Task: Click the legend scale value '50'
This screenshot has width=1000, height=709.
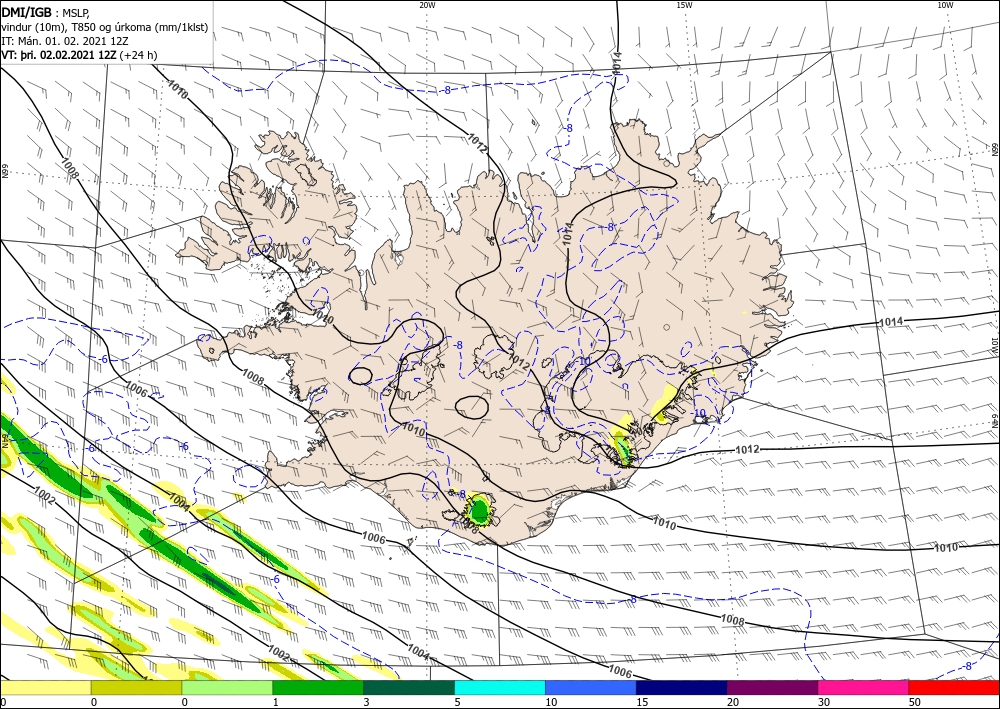Action: pyautogui.click(x=915, y=702)
